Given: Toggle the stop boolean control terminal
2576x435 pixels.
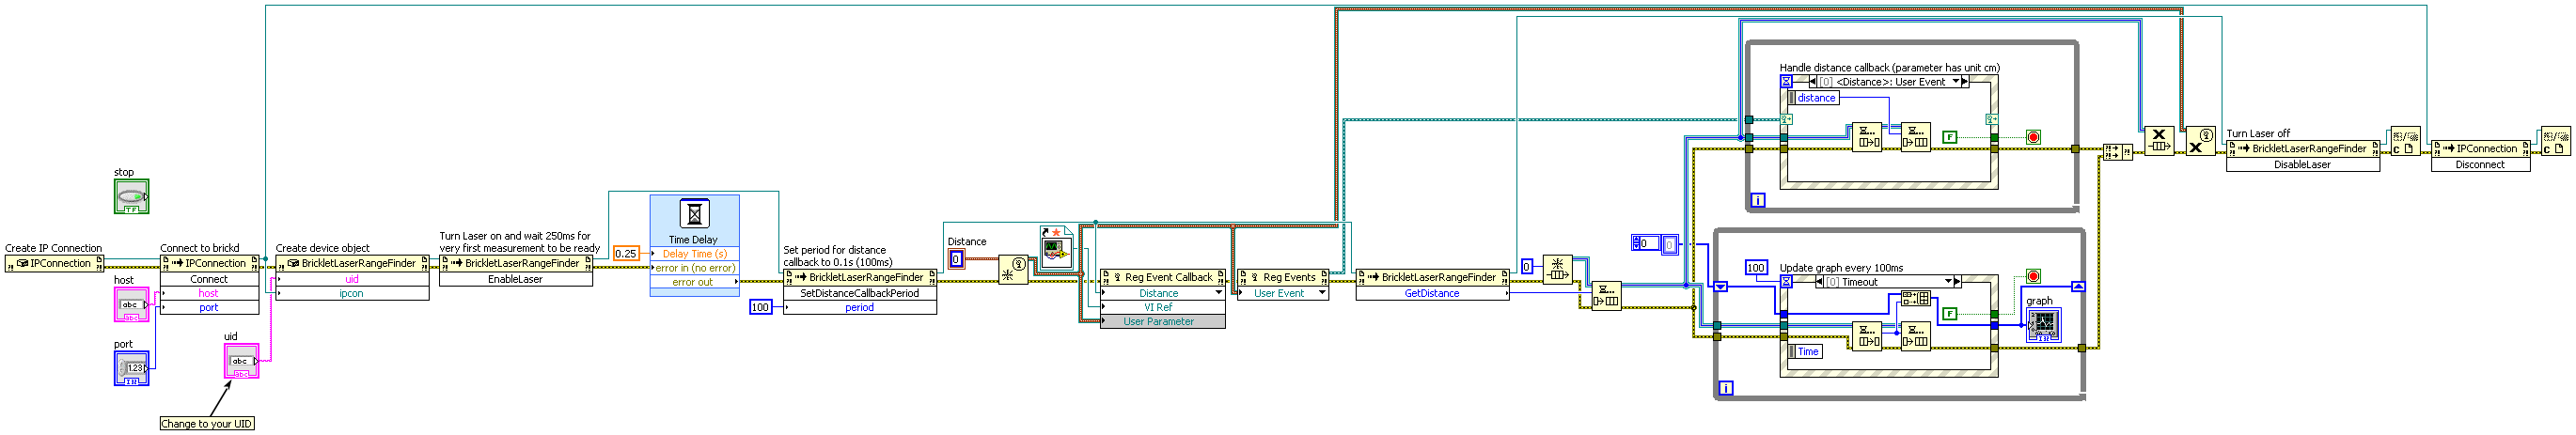Looking at the screenshot, I should (x=131, y=196).
